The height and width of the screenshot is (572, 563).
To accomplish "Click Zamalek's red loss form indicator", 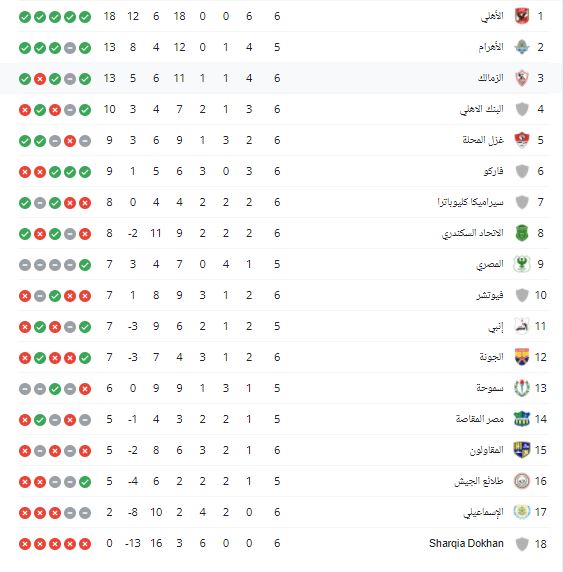I will click(40, 78).
